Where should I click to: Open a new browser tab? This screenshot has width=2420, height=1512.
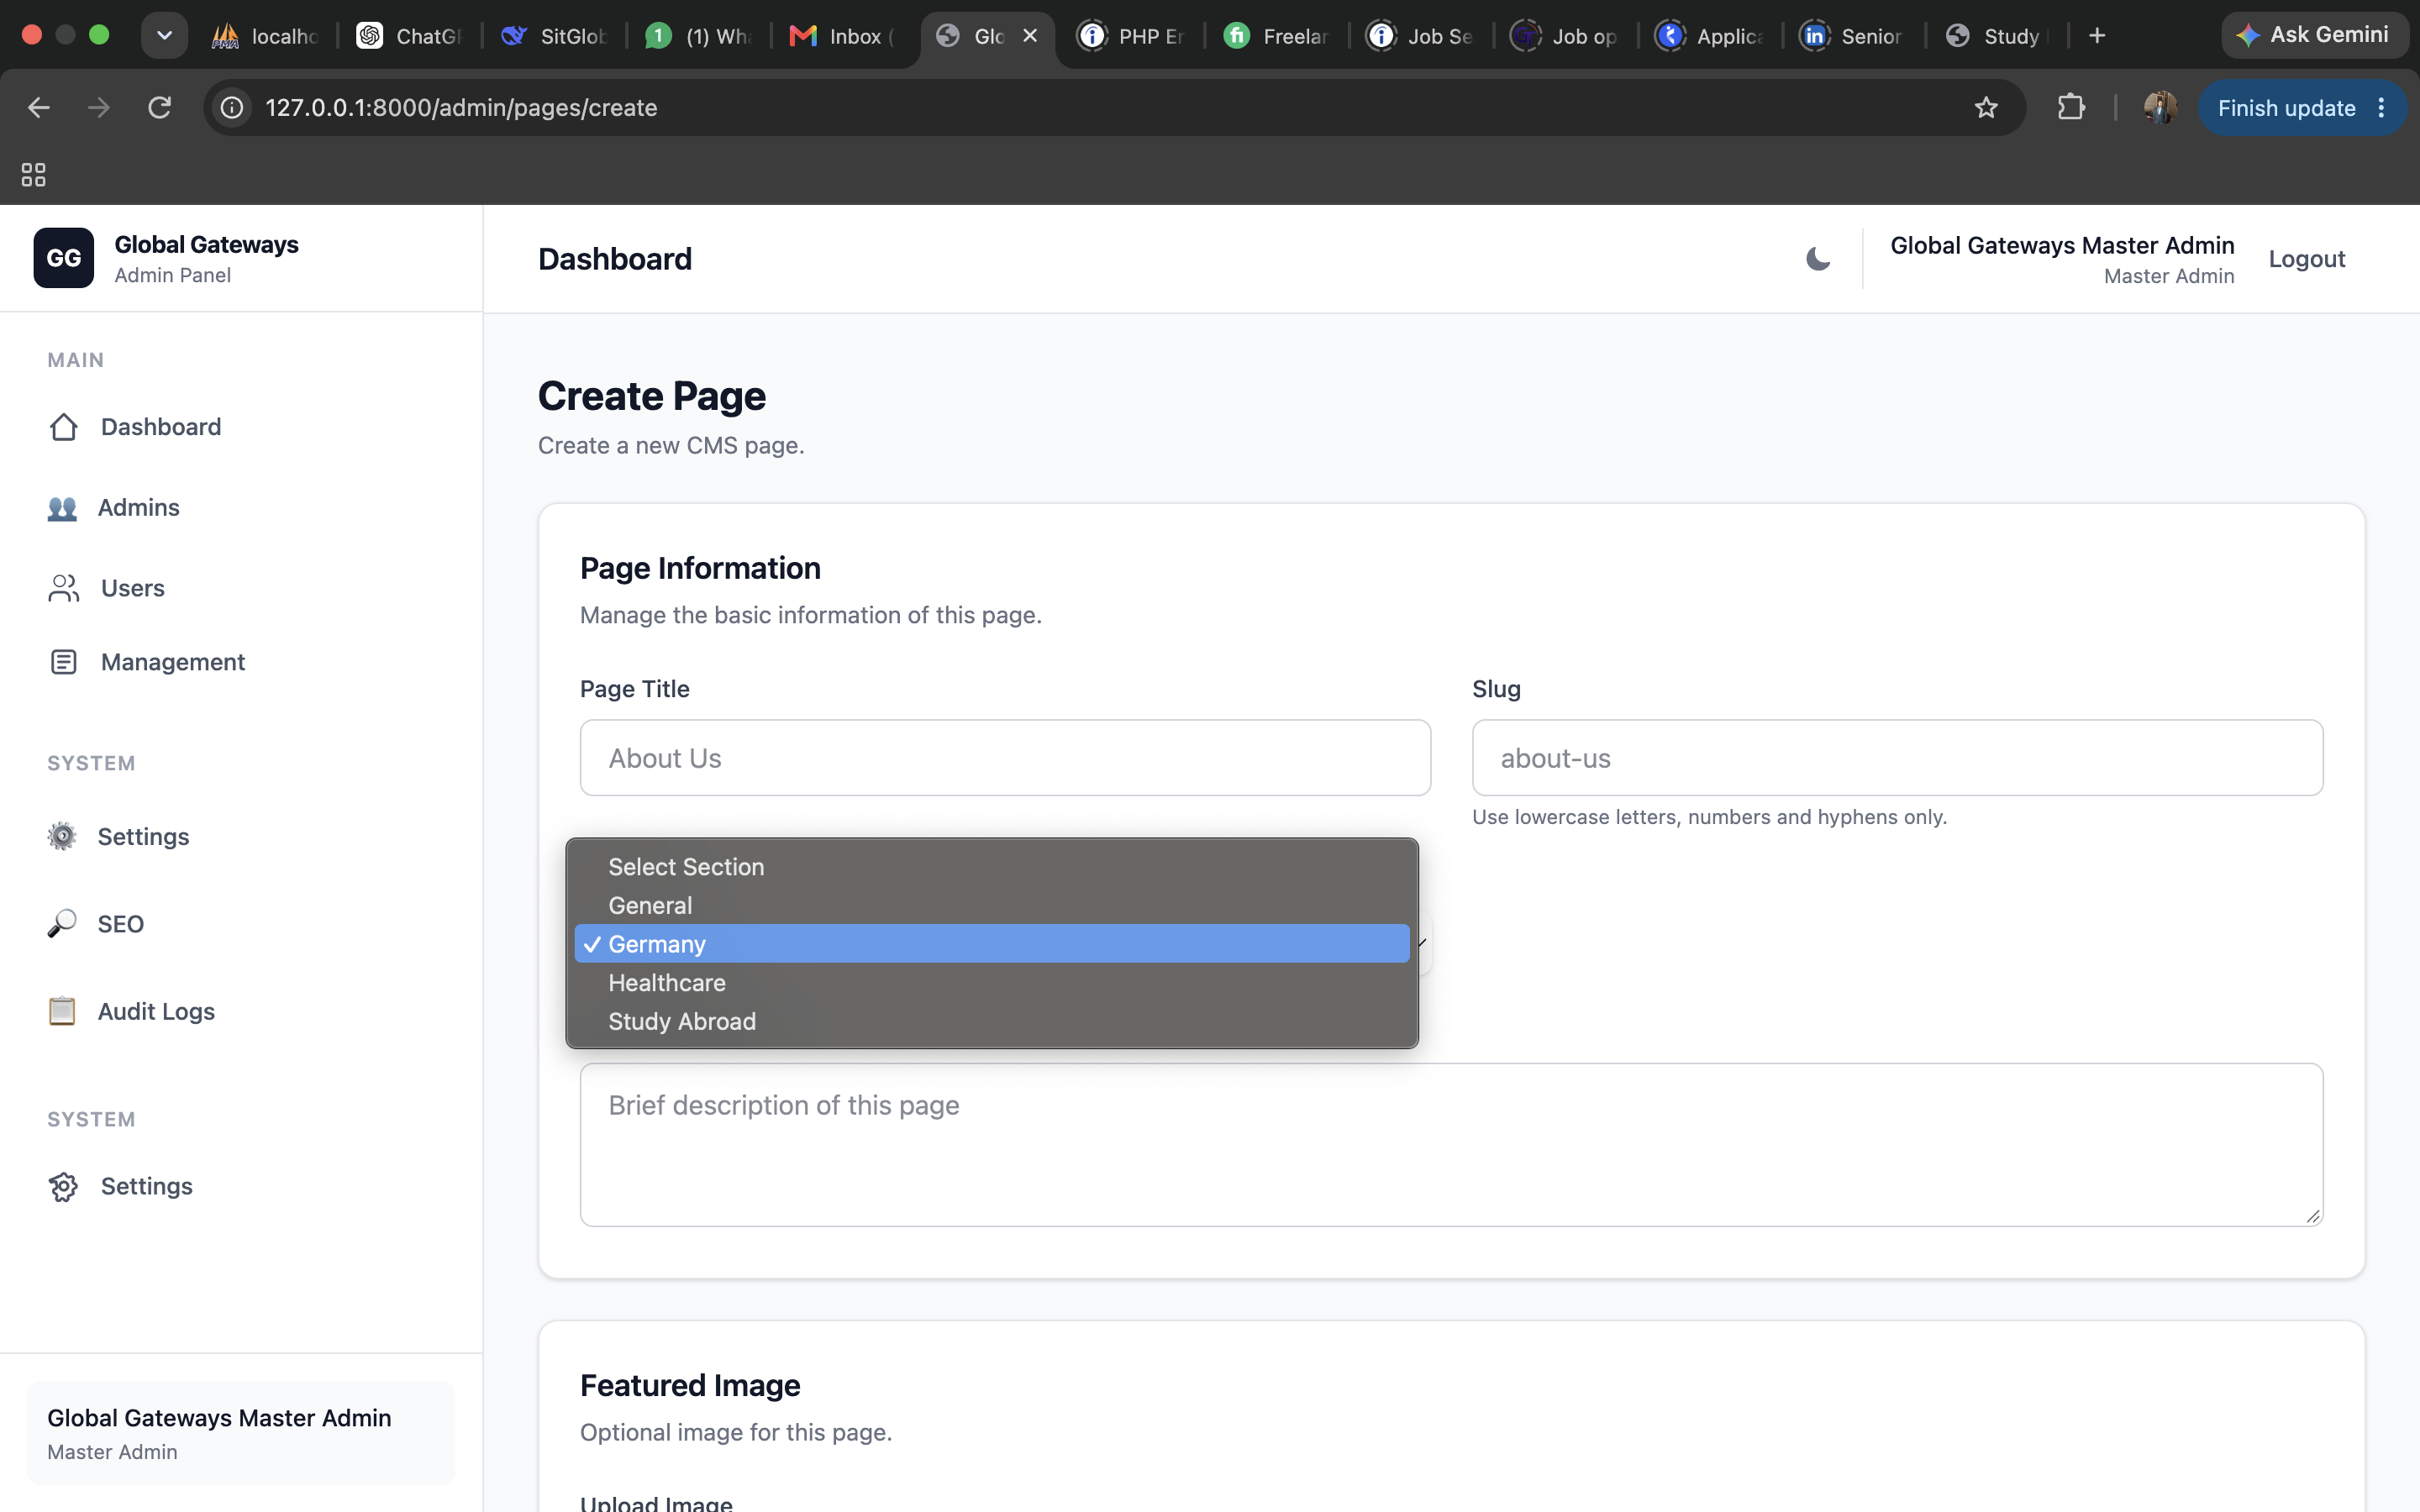pos(2097,36)
